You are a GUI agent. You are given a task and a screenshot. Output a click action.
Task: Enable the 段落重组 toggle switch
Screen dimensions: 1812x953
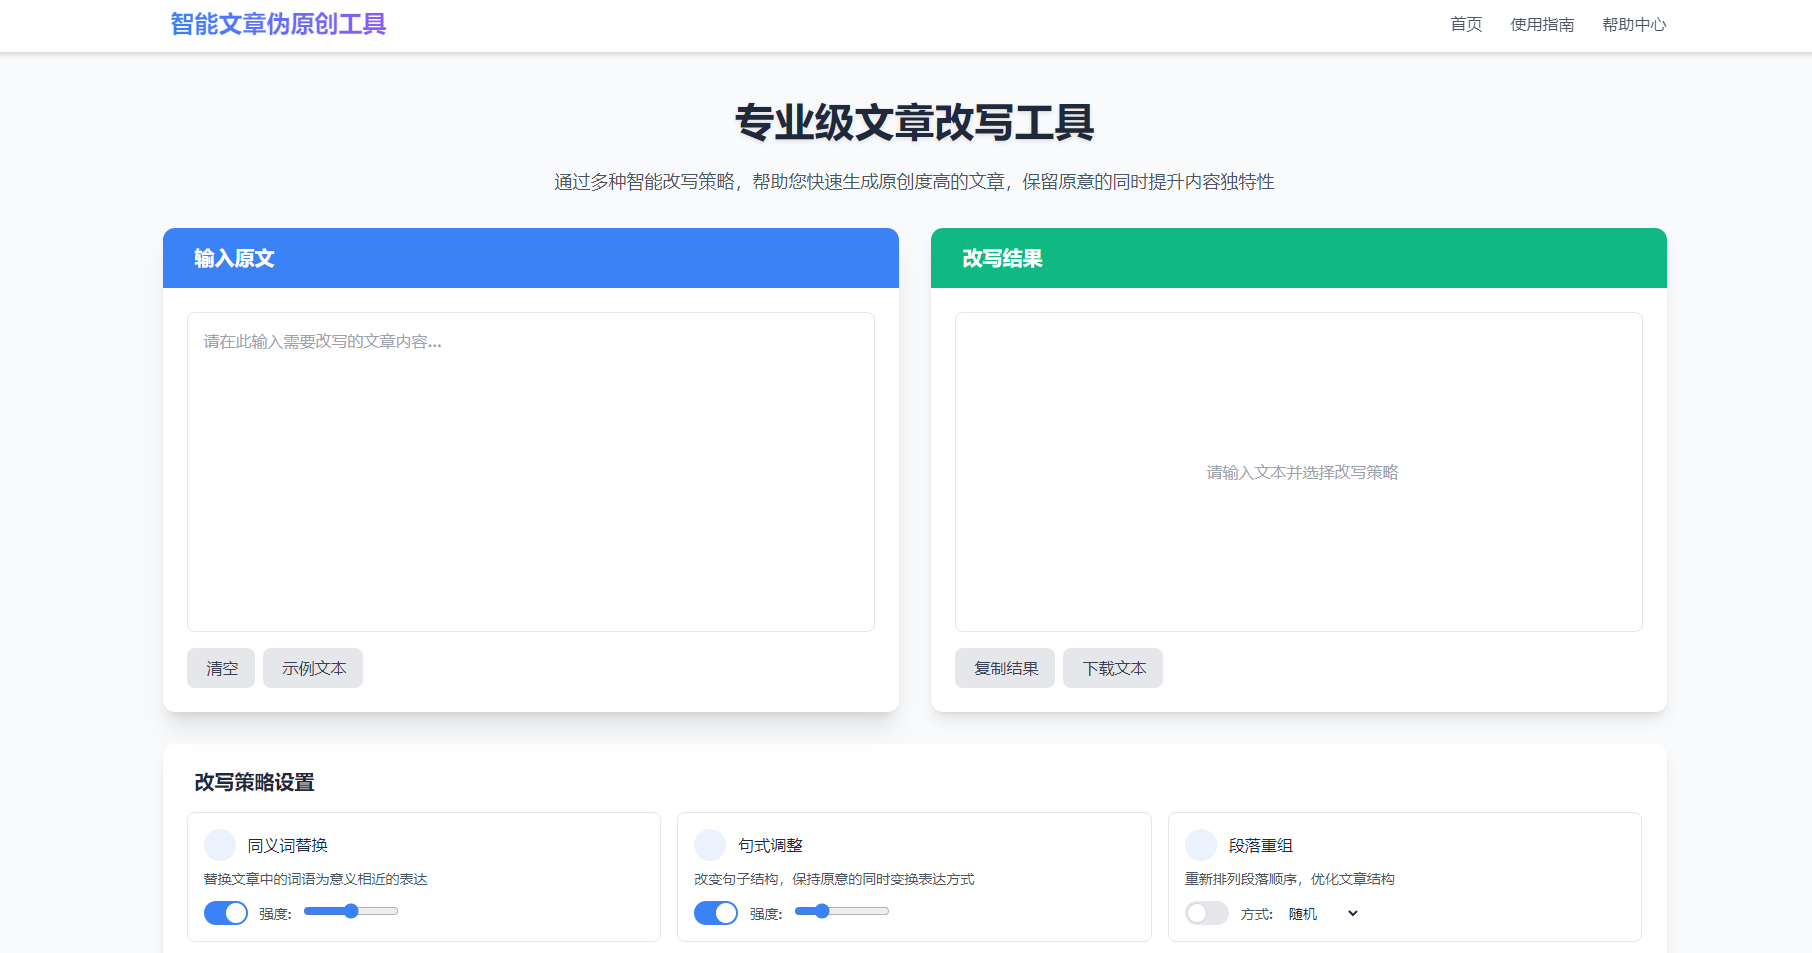[x=1207, y=913]
